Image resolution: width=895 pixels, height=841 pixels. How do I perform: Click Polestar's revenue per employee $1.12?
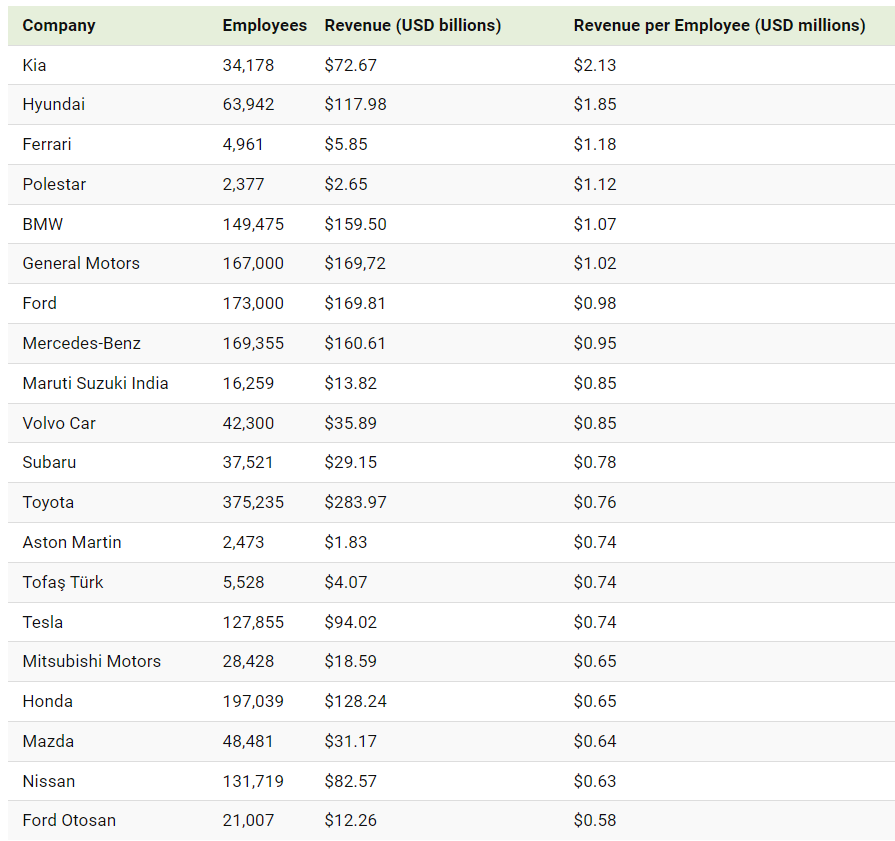click(x=595, y=184)
